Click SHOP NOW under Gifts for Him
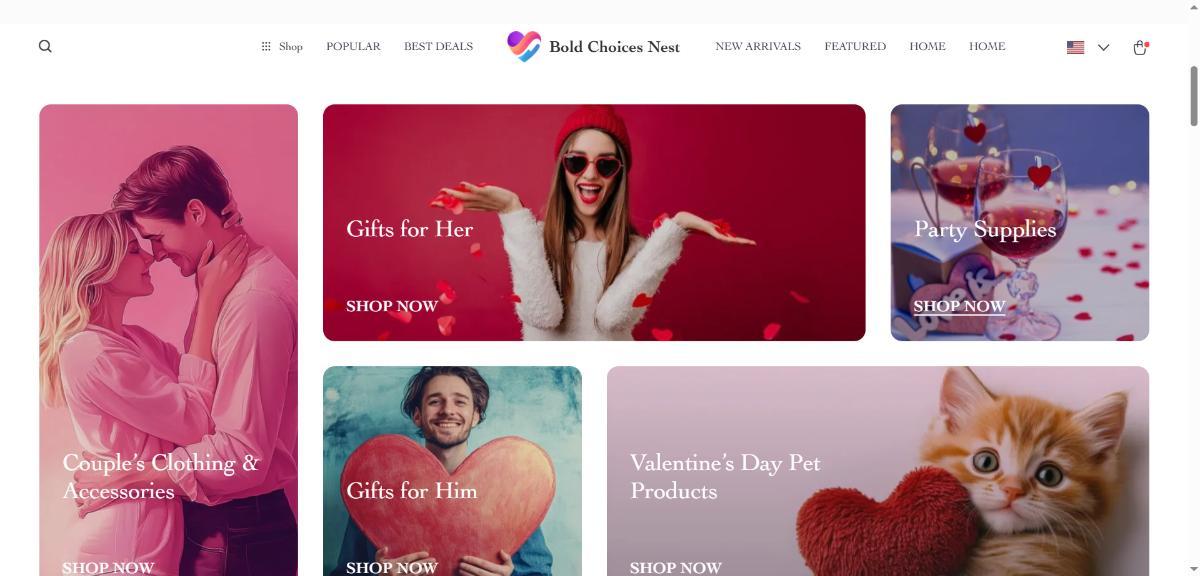1200x576 pixels. (392, 567)
